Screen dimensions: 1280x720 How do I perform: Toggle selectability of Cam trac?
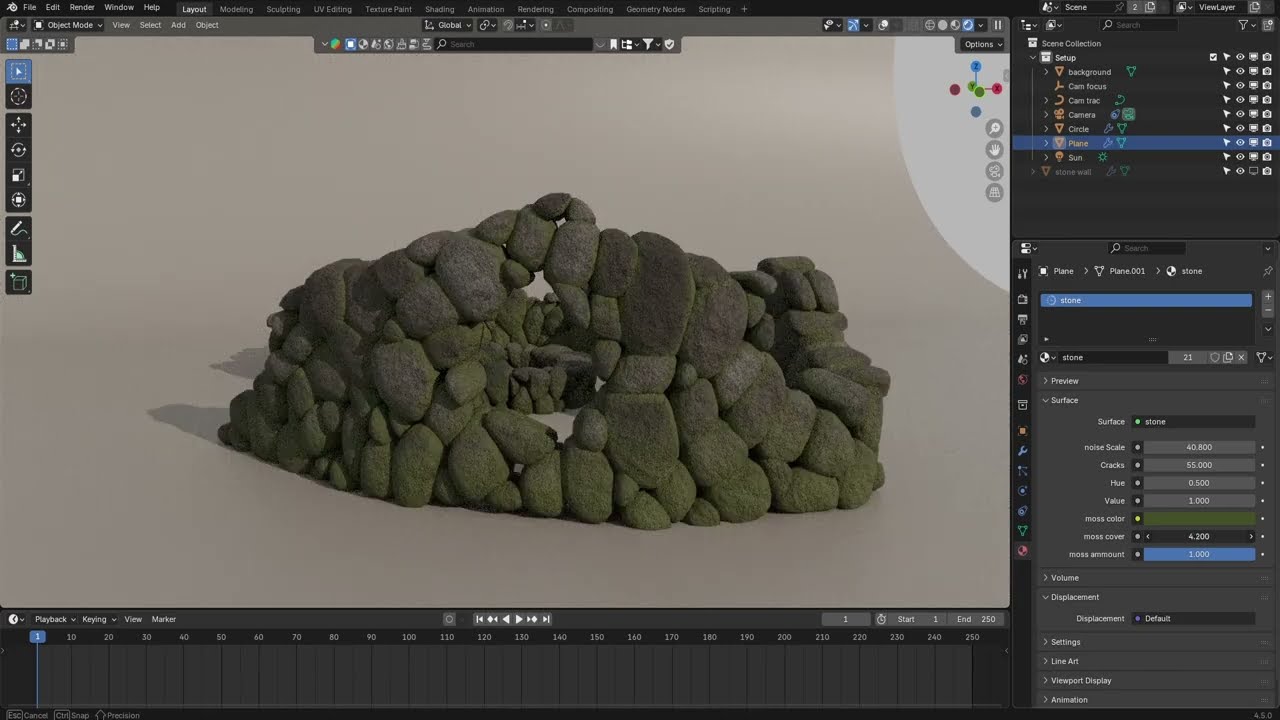[x=1227, y=100]
